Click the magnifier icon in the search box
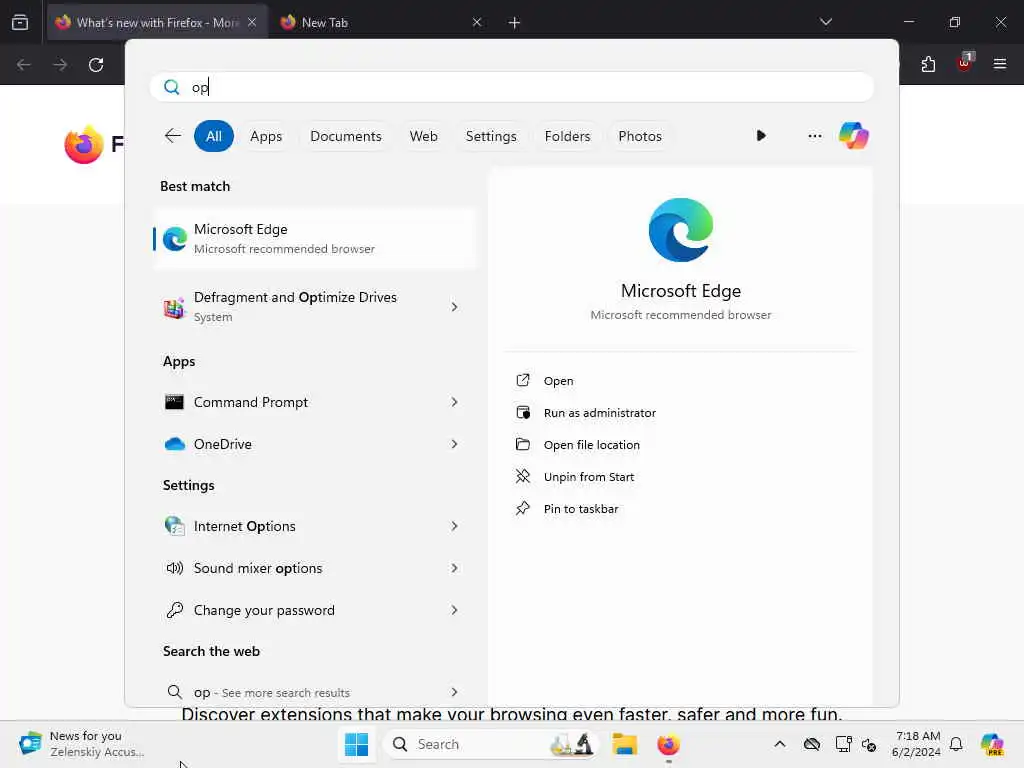The image size is (1024, 768). 171,87
